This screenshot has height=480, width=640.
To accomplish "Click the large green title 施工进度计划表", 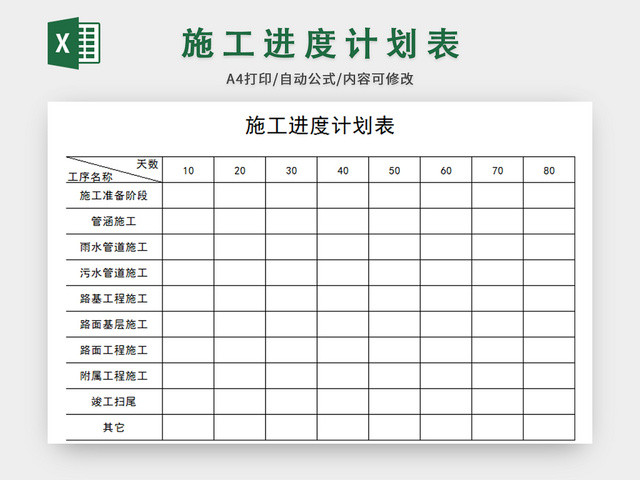I will tap(321, 44).
